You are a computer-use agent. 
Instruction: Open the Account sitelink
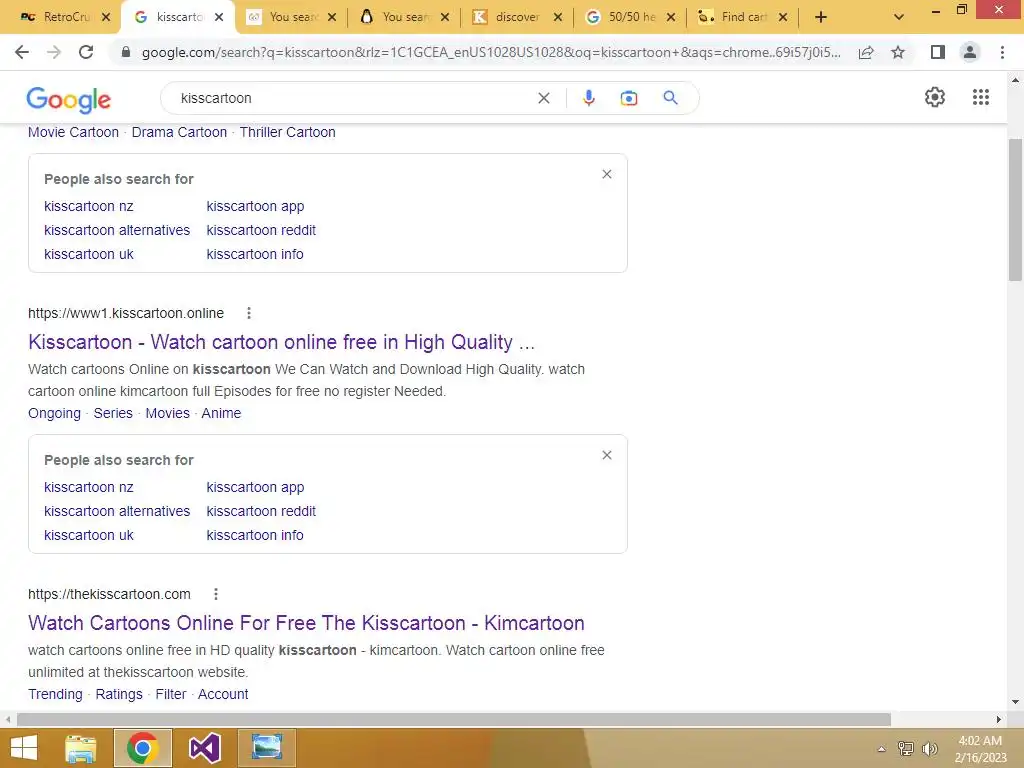point(223,694)
